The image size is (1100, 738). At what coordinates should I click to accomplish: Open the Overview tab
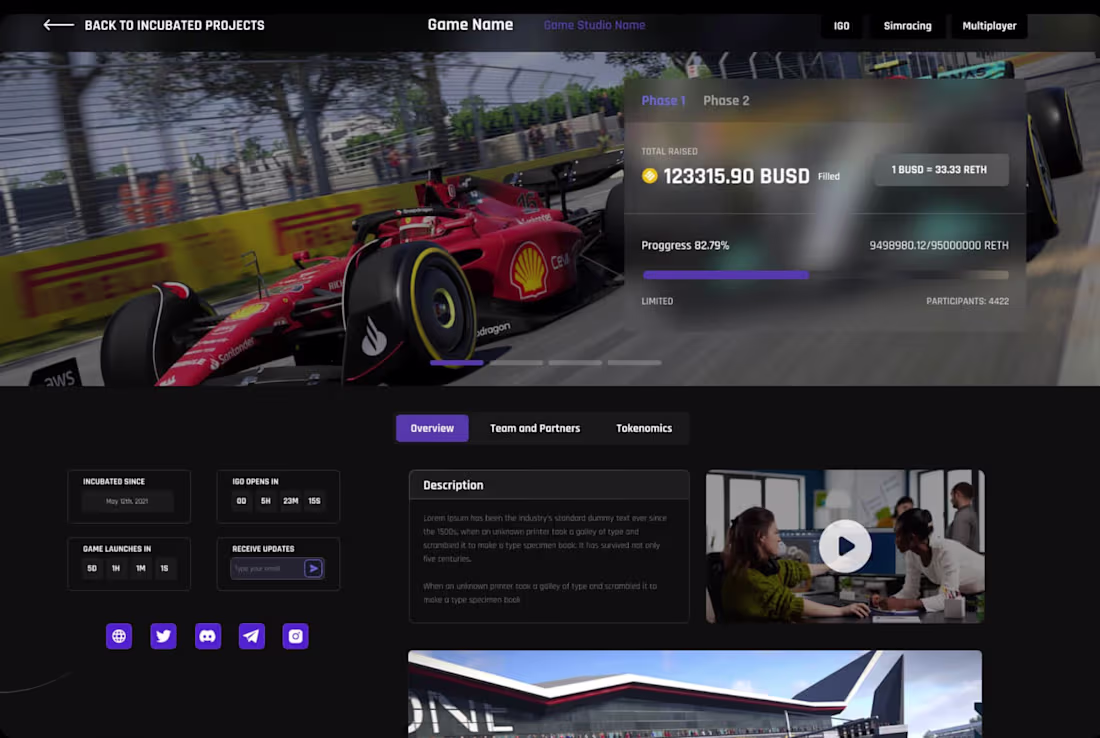[432, 428]
